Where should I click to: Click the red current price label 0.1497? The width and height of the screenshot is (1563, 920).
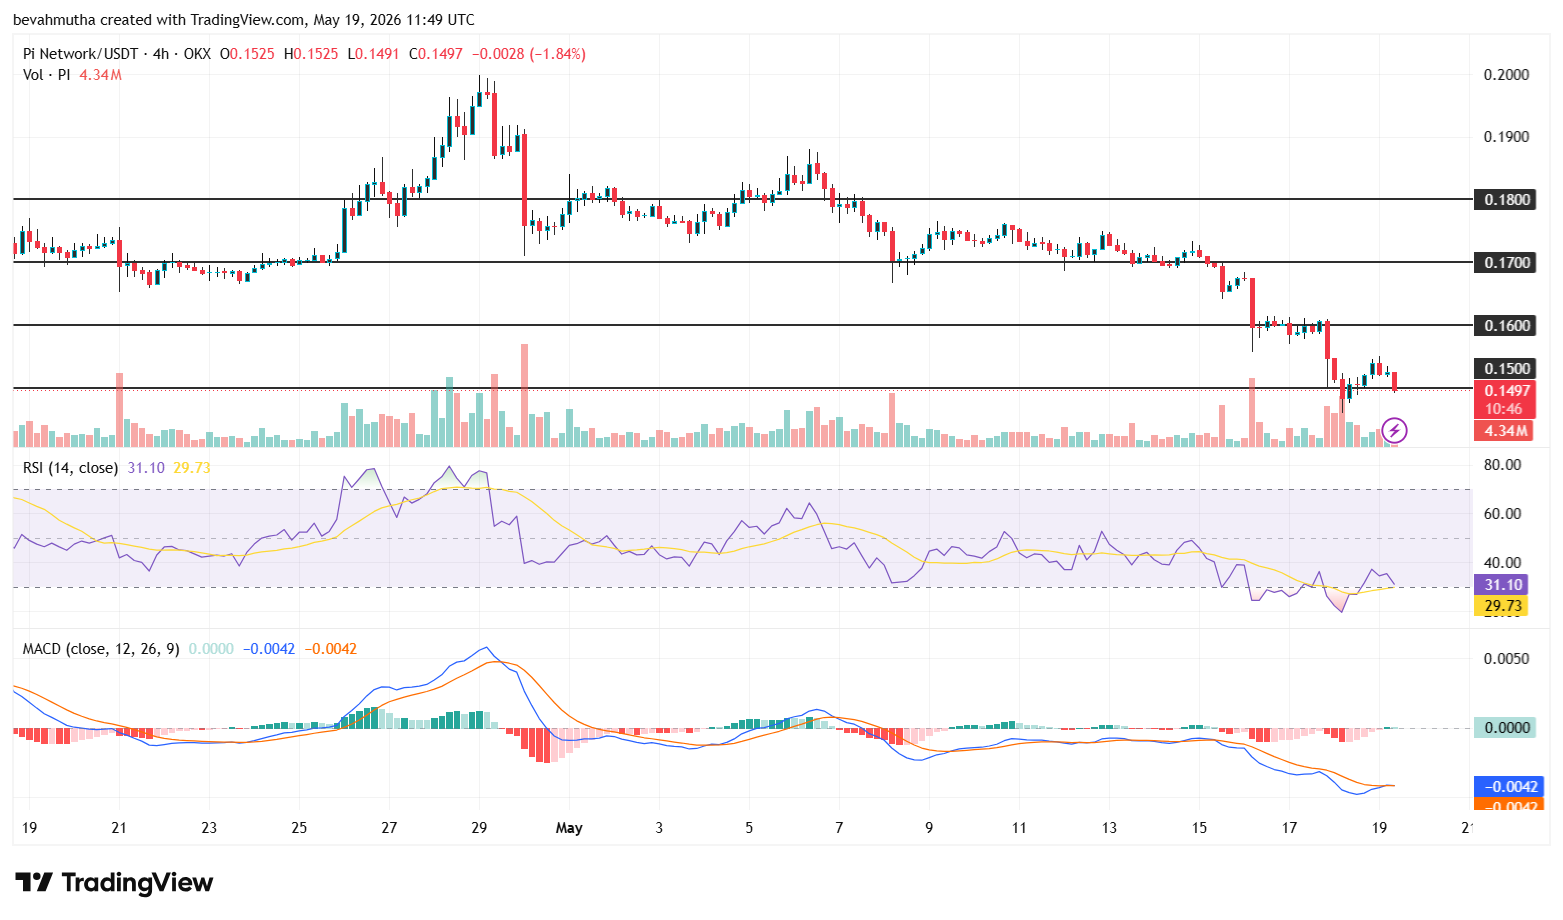[1506, 391]
